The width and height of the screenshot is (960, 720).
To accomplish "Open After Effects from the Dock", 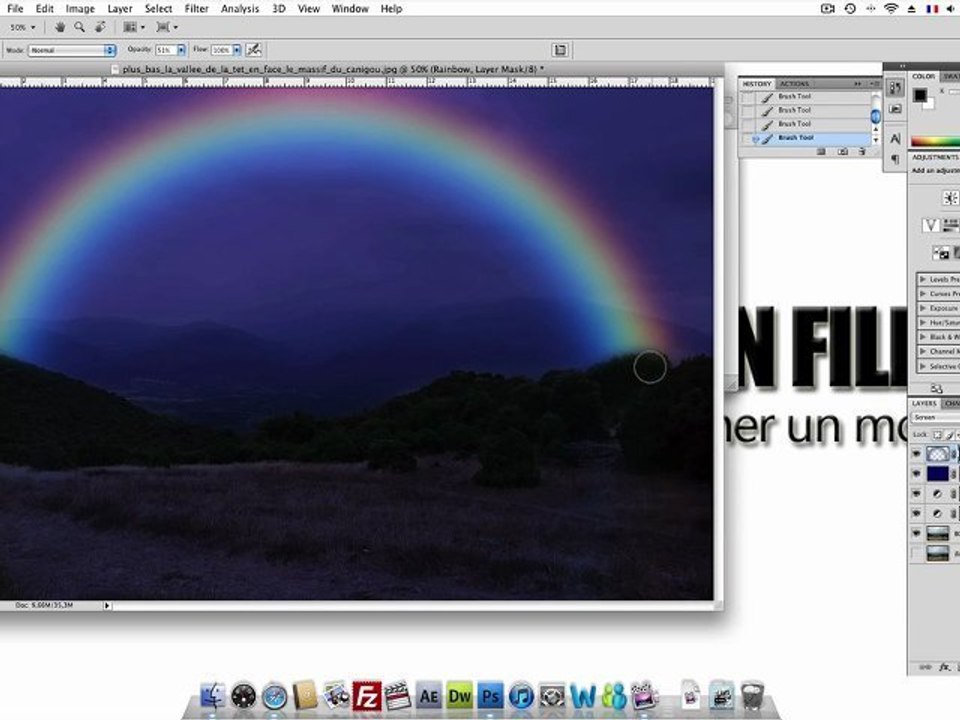I will pyautogui.click(x=429, y=696).
